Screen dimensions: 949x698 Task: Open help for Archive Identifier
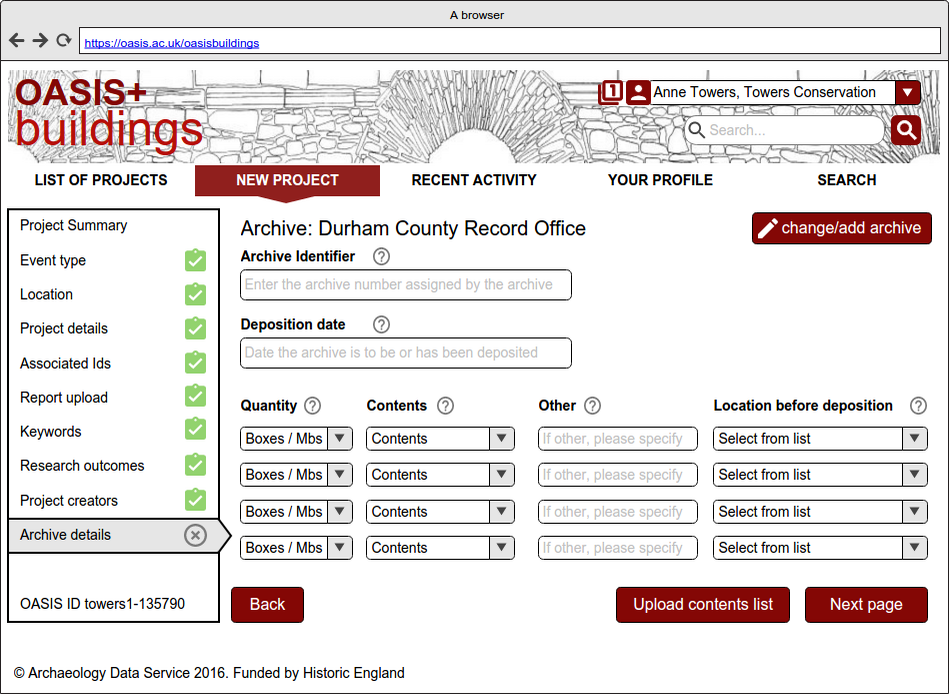point(381,257)
